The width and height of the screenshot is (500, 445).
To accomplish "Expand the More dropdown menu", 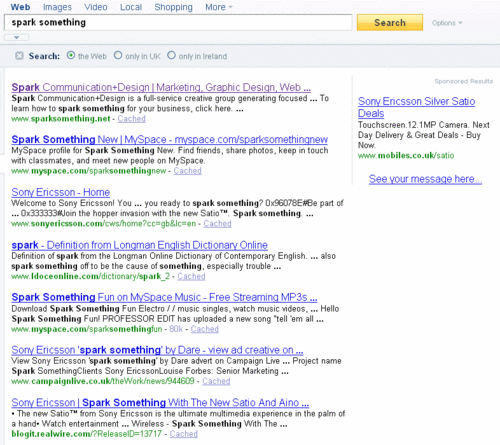I will point(219,7).
